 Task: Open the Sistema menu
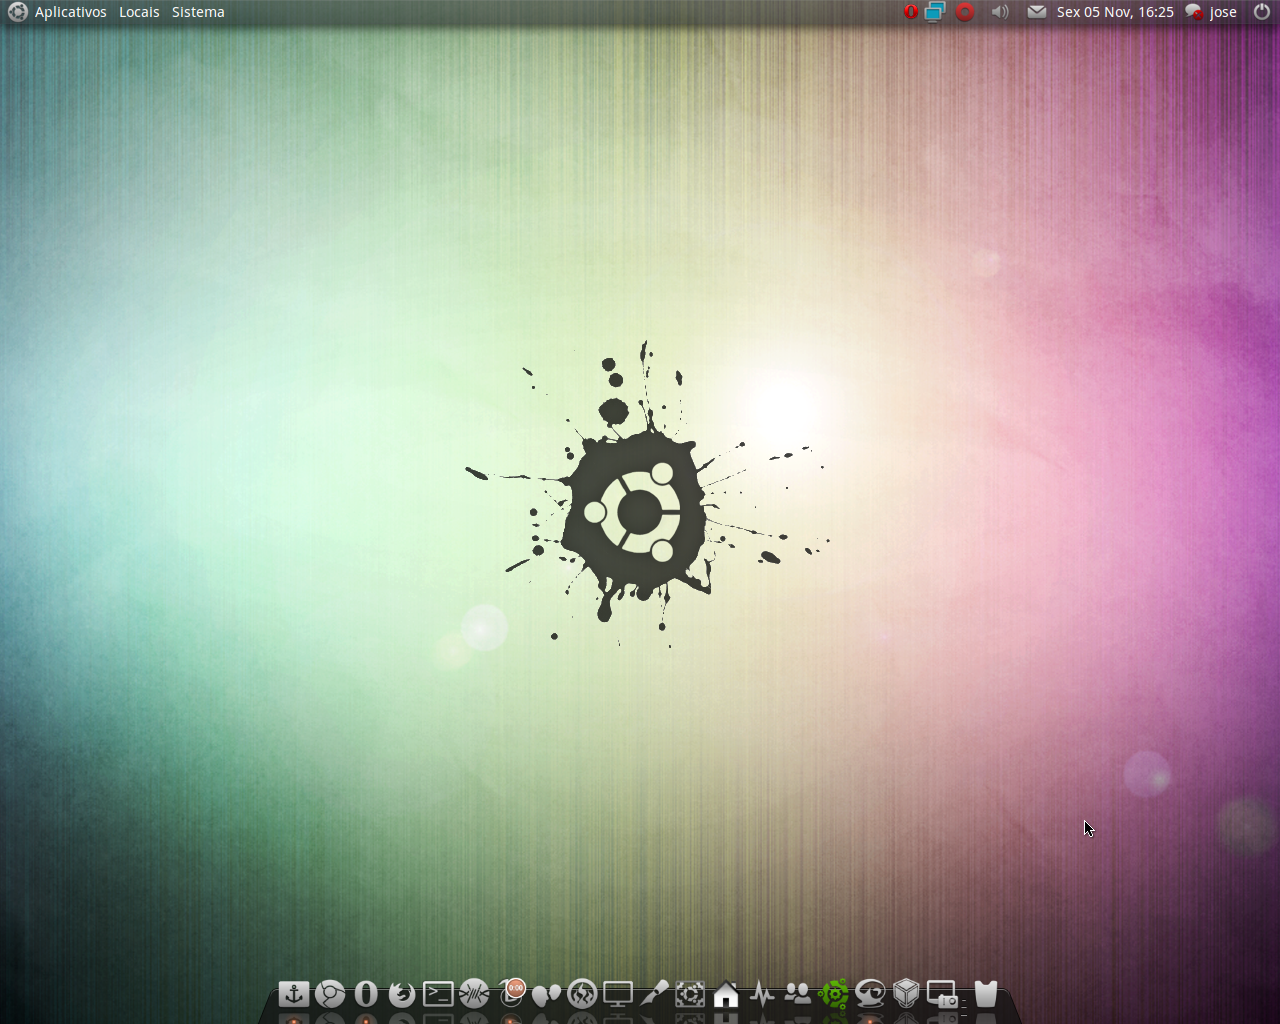tap(198, 12)
